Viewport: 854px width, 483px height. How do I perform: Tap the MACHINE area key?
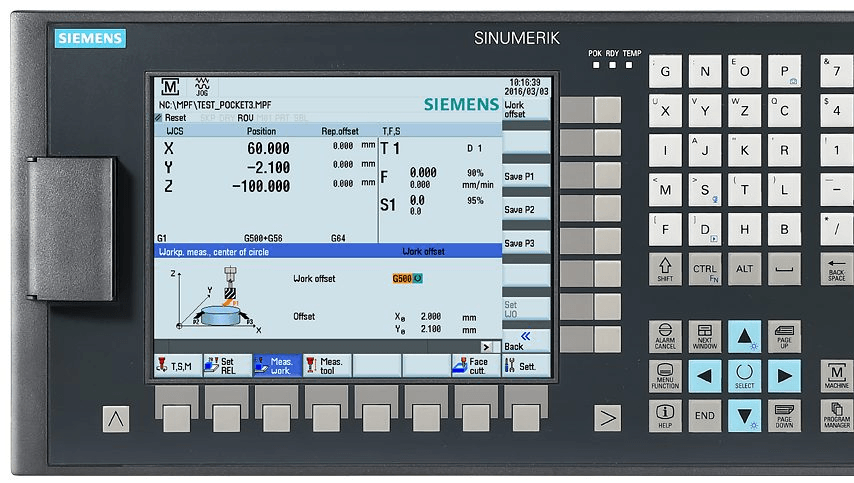pos(837,376)
